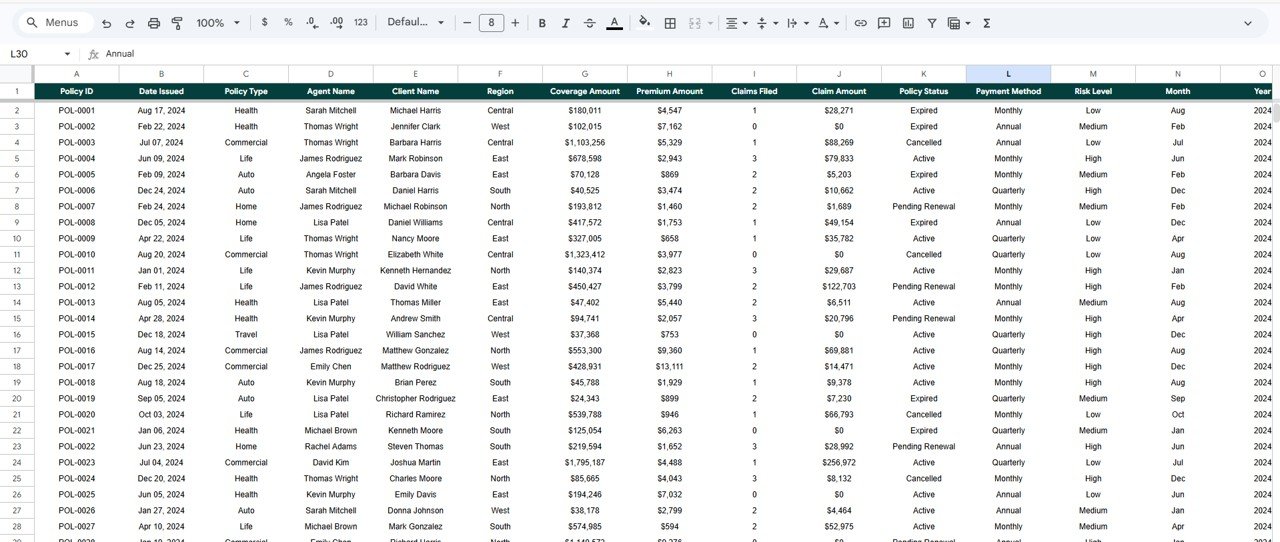Select agent name Rachel Adams
Screen dimensions: 1280x542
[331, 447]
